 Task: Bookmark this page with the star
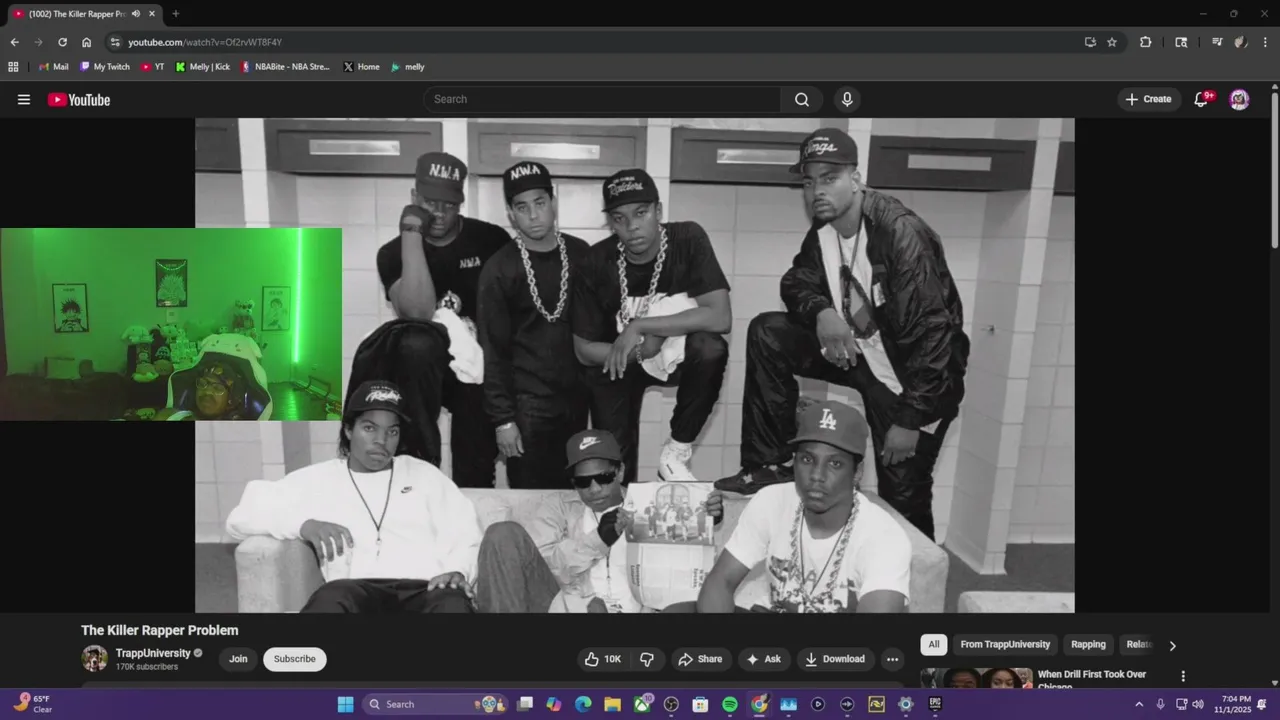(x=1112, y=42)
